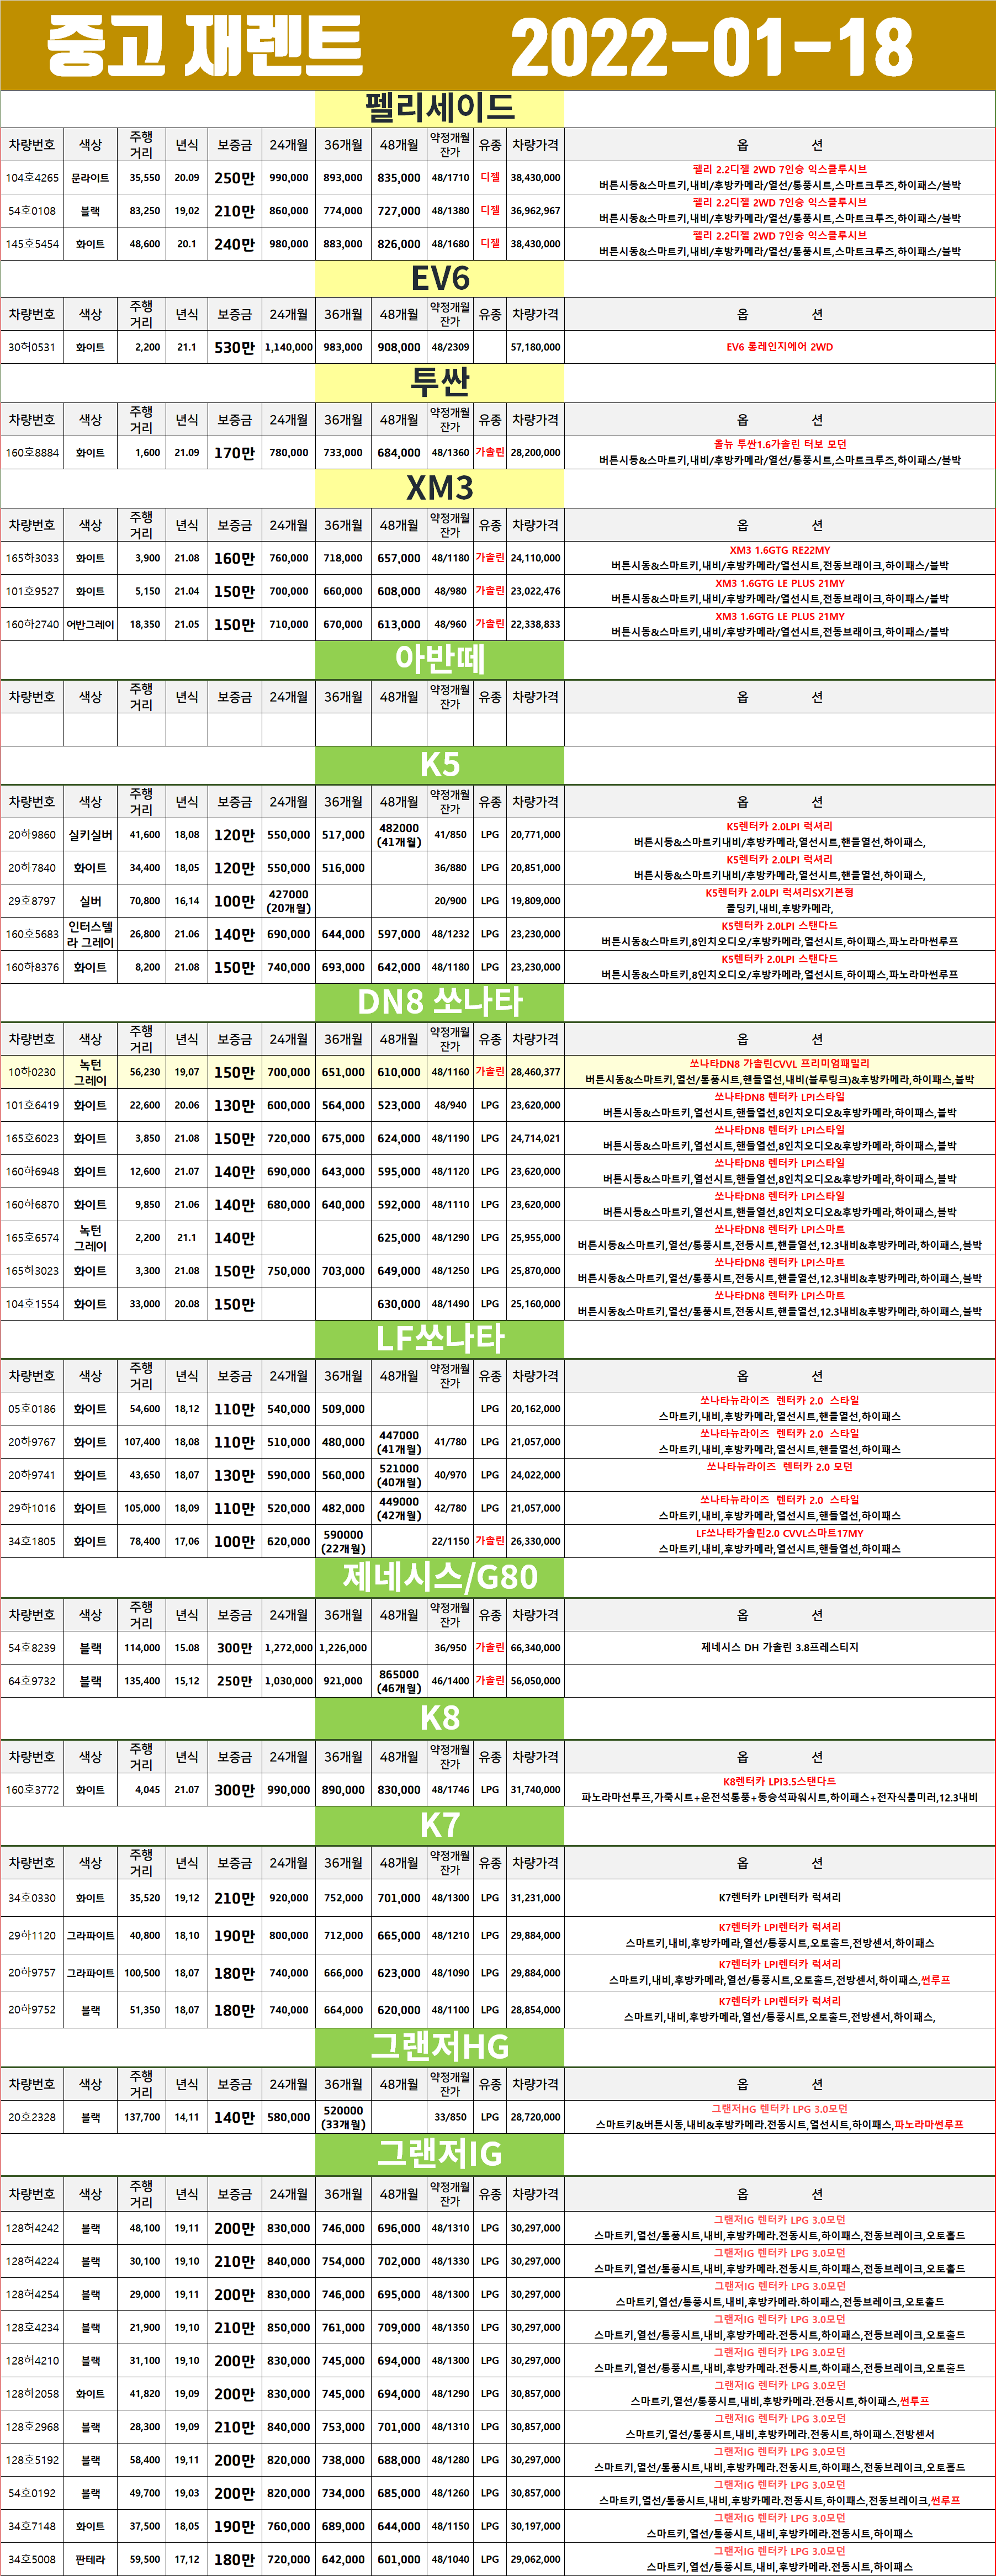Click the 인터스텔라 그레이 color cell
Screen dimensions: 996x2576
pyautogui.click(x=90, y=934)
